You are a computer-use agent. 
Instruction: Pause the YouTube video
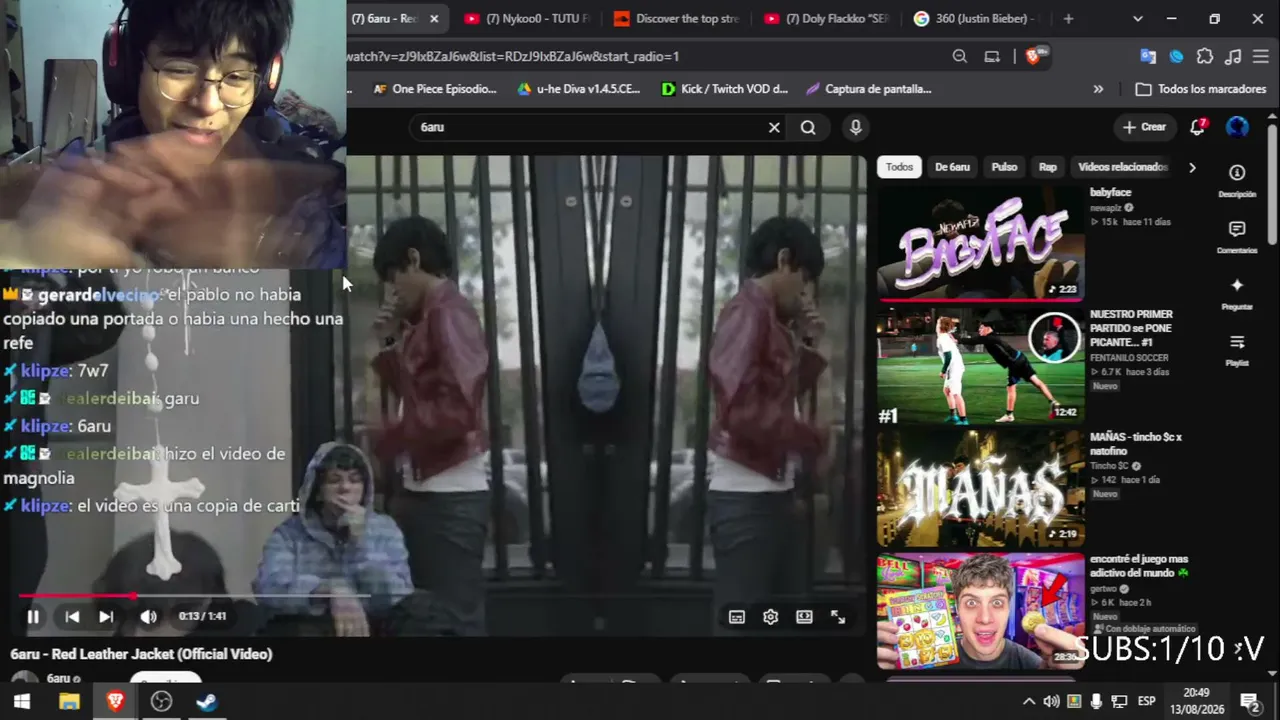[x=33, y=617]
